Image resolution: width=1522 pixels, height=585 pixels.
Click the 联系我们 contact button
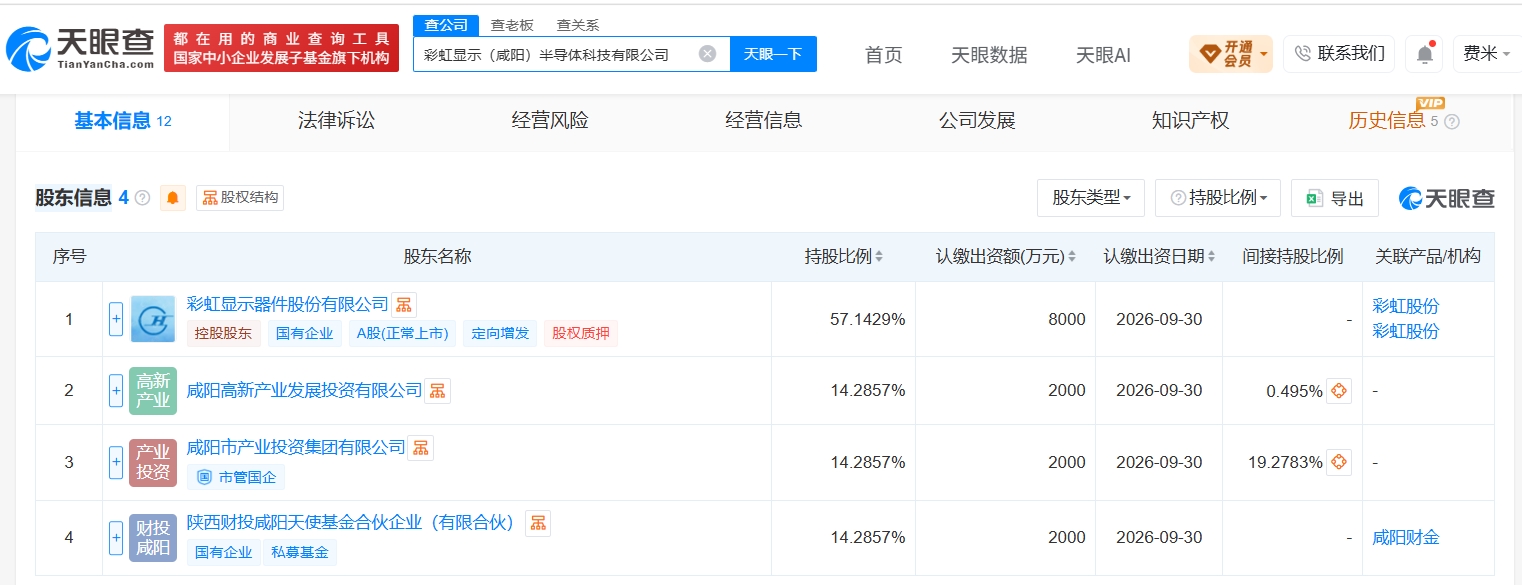1339,54
